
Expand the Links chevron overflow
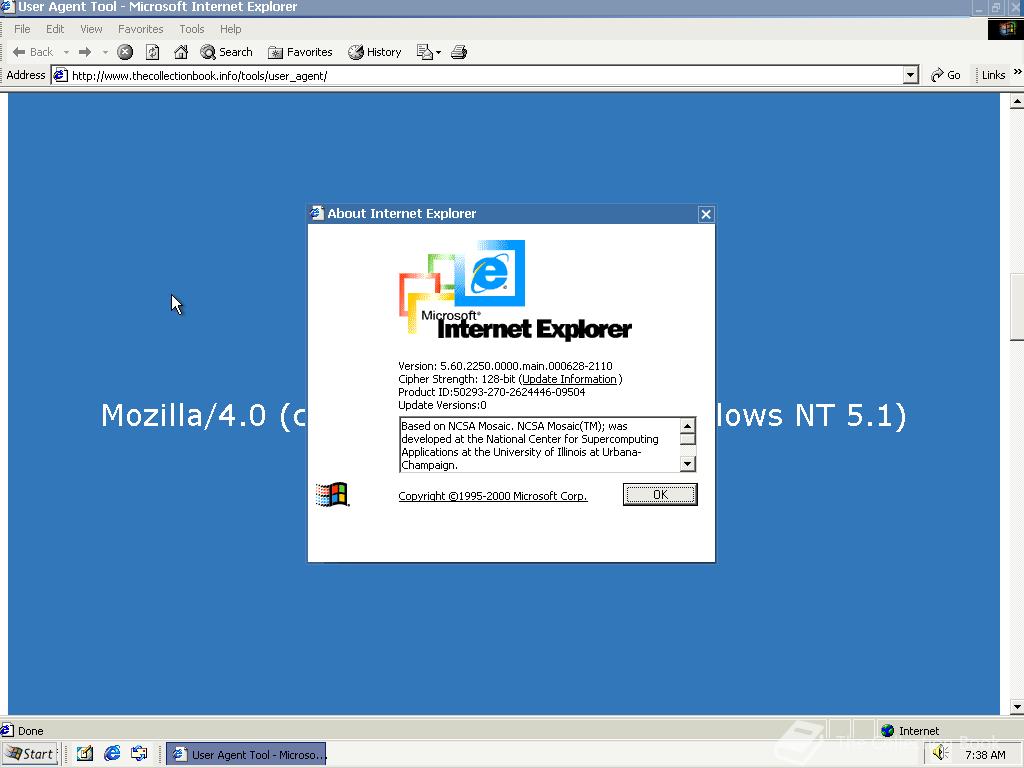1017,71
